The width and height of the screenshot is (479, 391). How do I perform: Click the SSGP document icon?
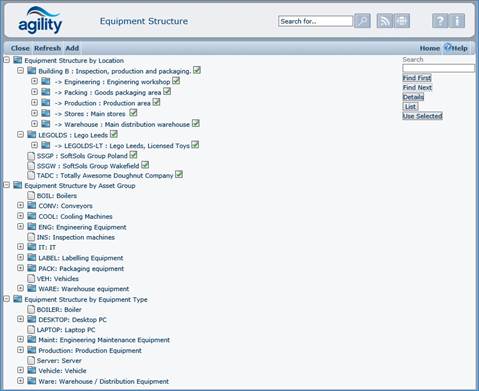31,156
